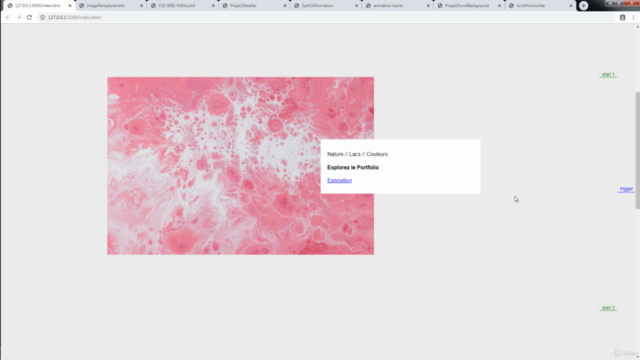
Task: Close the animation bezier tab
Action: [x=428, y=6]
